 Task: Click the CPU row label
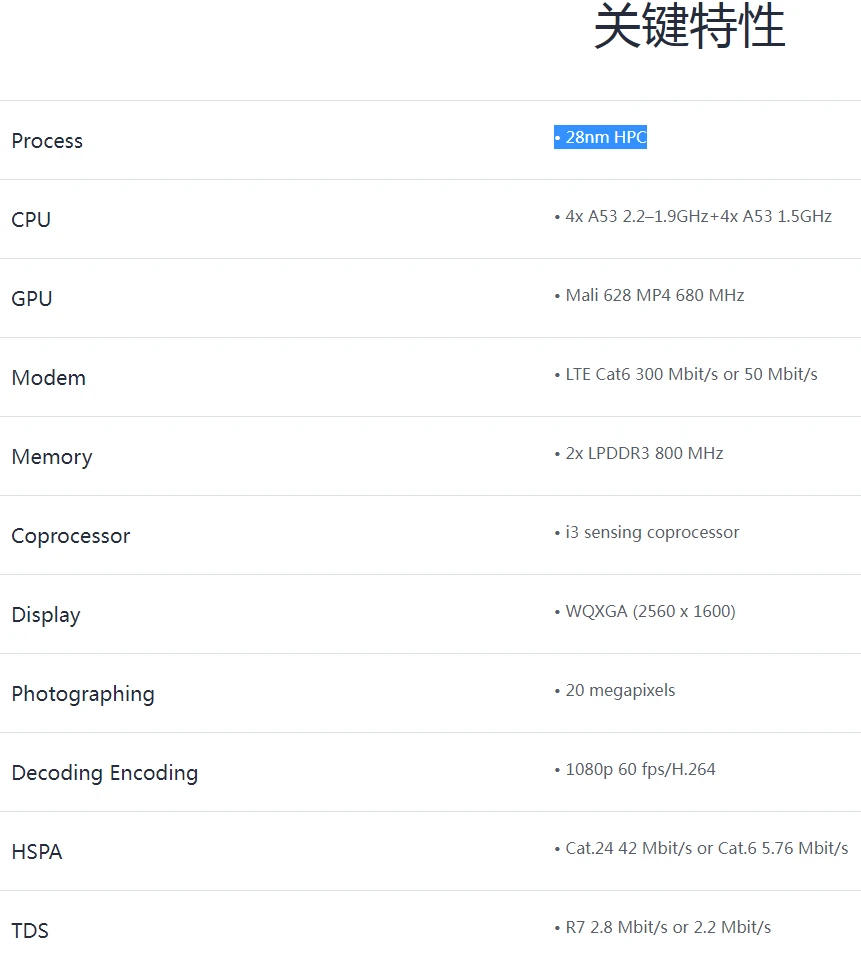tap(31, 220)
